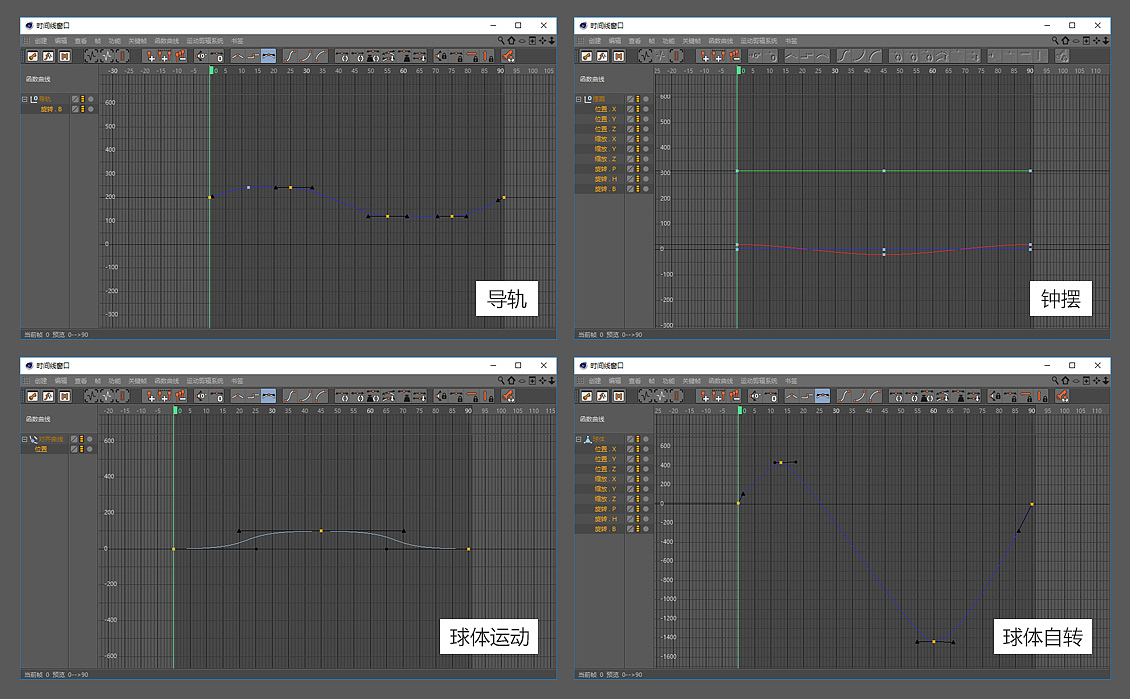Collapse the 对齐曲线 tree node in 球体运动 window
The width and height of the screenshot is (1130, 699).
[x=25, y=439]
